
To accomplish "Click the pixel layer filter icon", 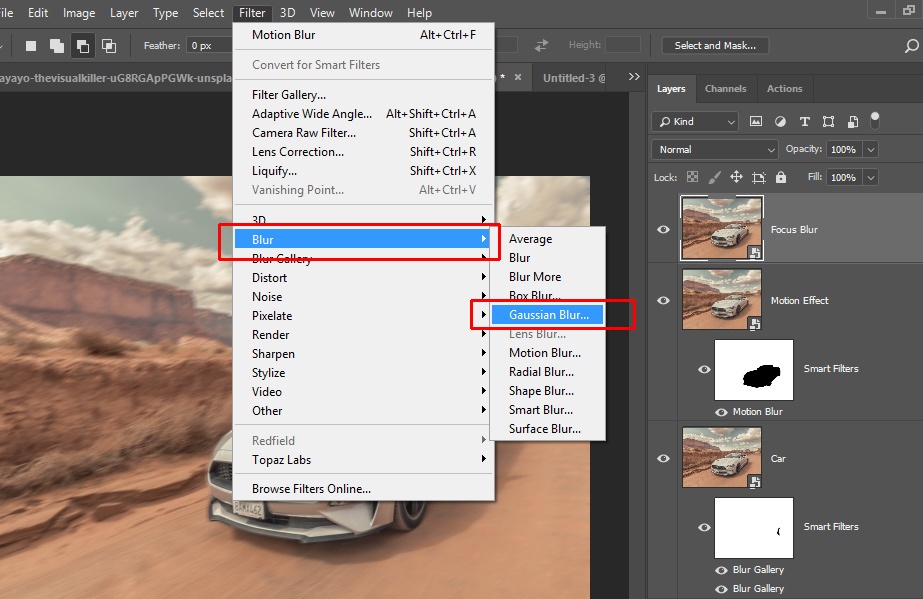I will point(756,121).
